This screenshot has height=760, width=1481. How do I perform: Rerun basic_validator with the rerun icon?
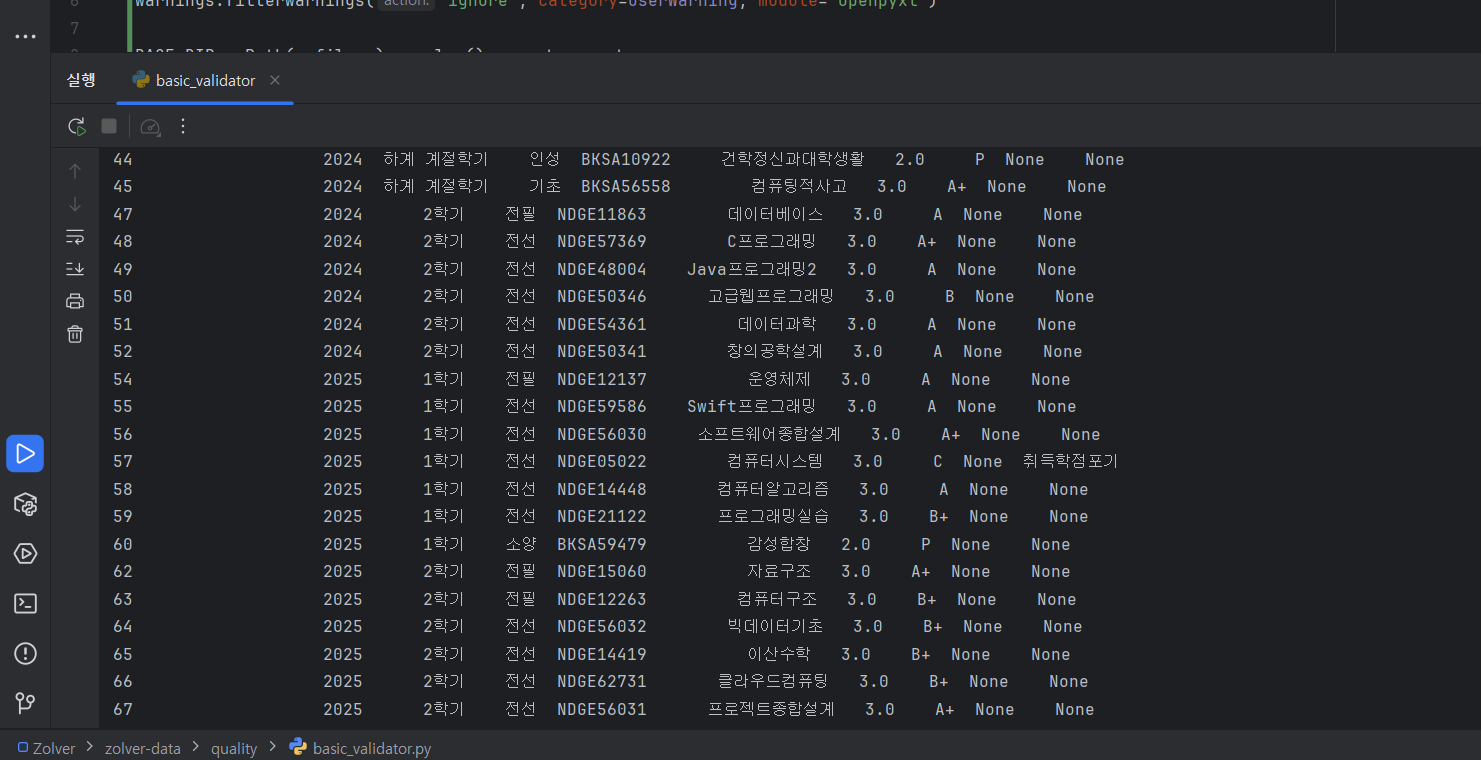point(76,126)
